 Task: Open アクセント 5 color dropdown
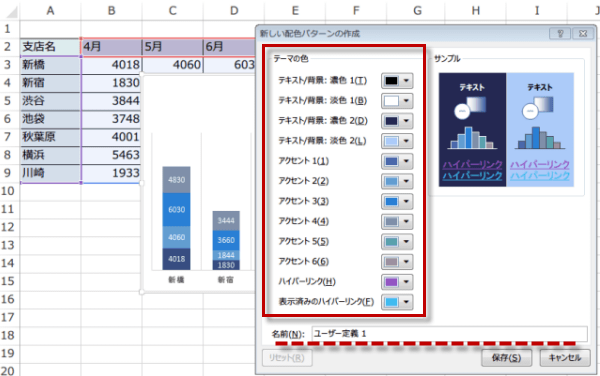[x=397, y=241]
